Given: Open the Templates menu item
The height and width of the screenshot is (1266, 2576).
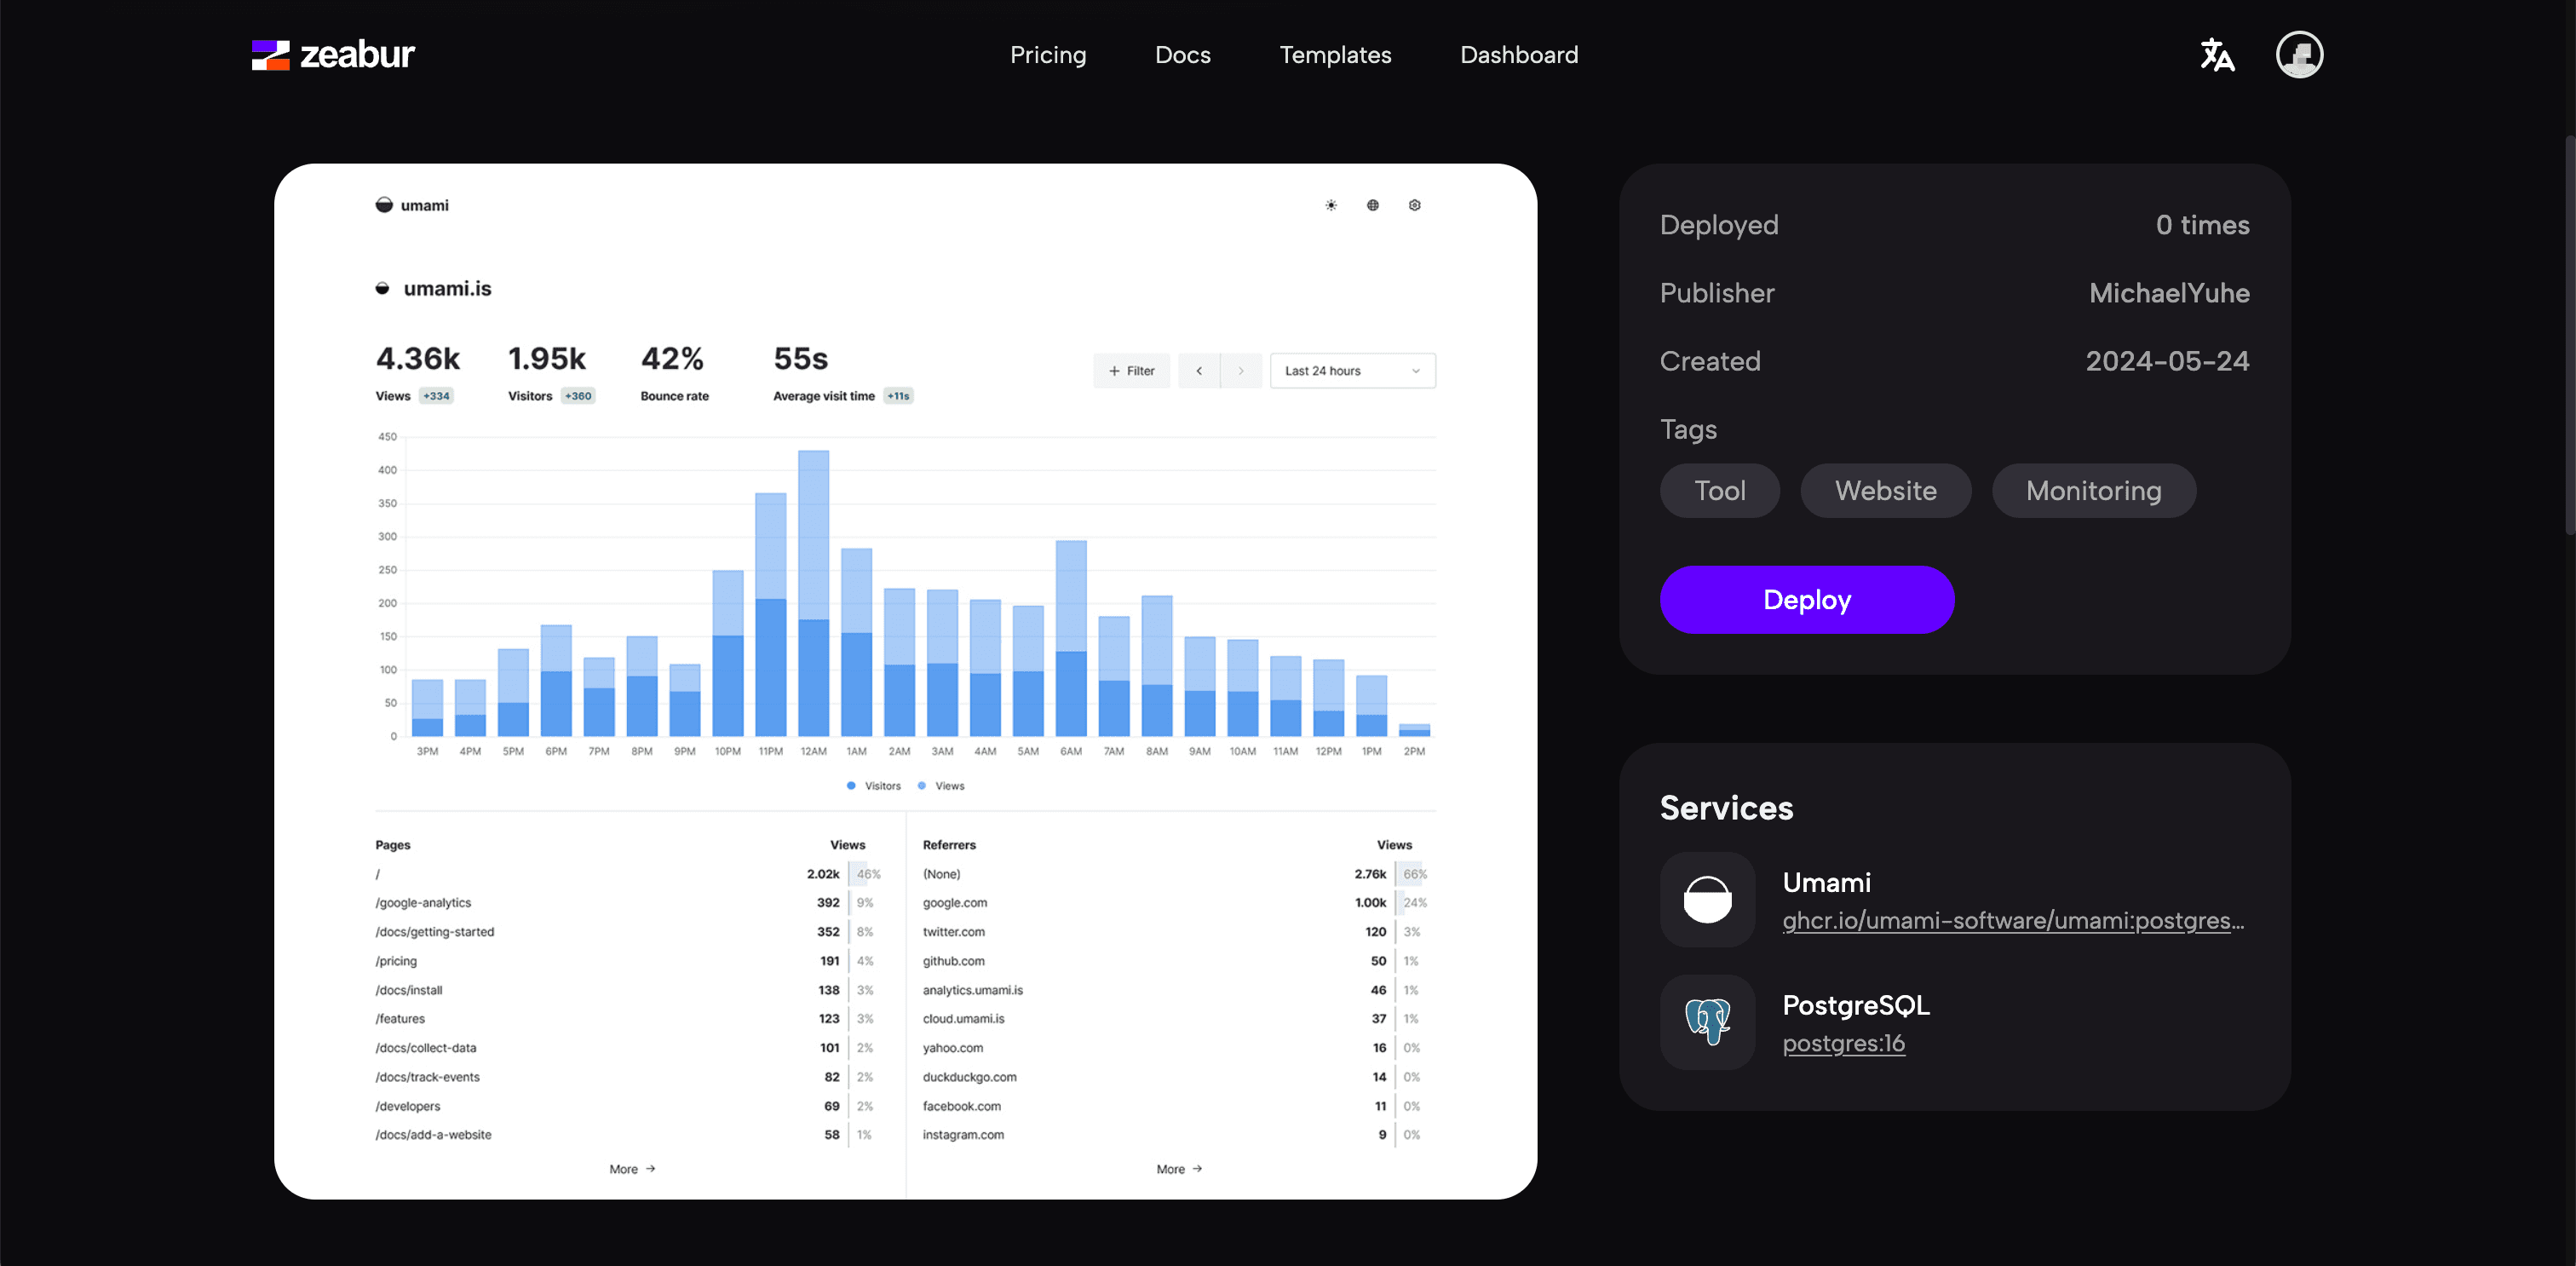Looking at the screenshot, I should point(1334,53).
